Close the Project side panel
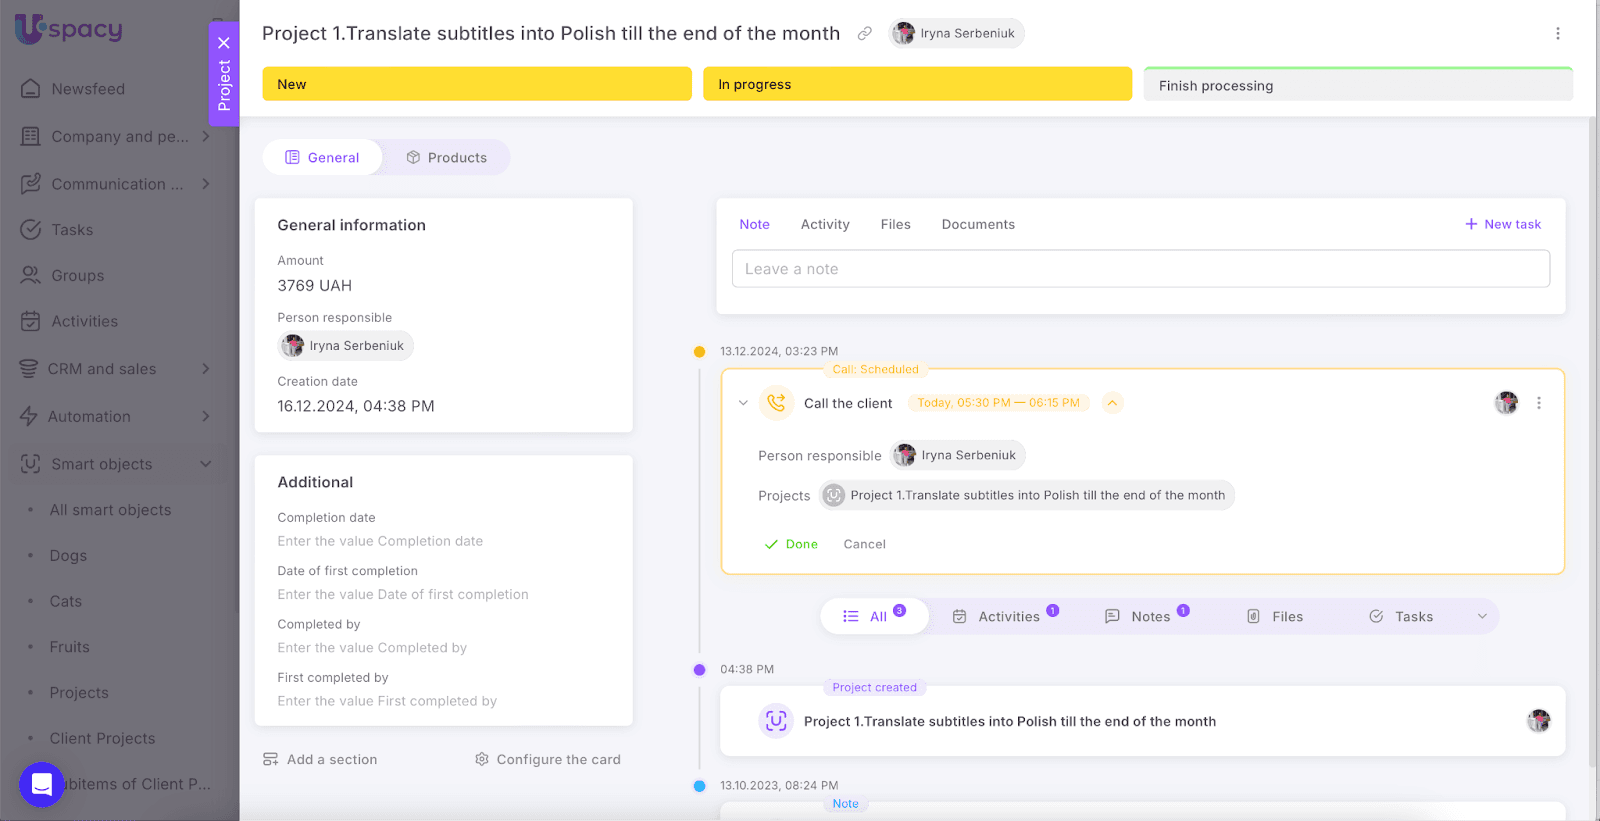Viewport: 1600px width, 821px height. (x=224, y=43)
